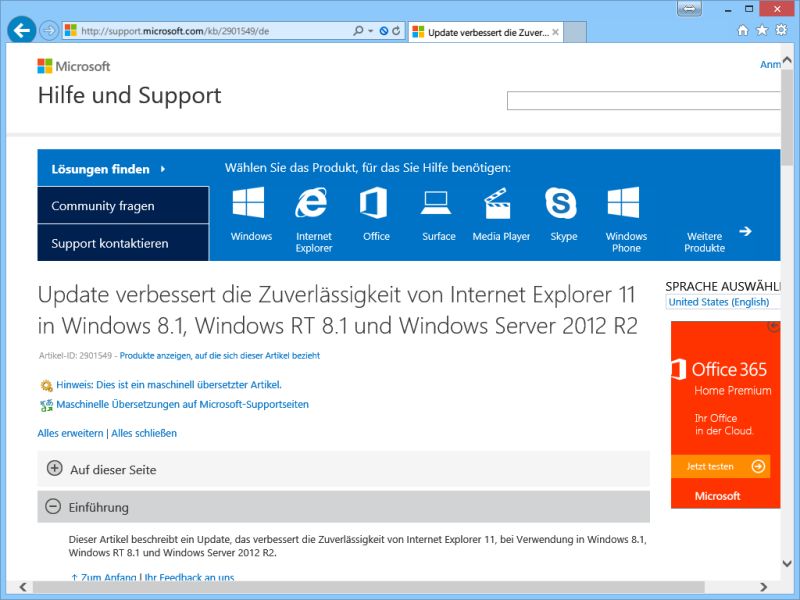Viewport: 800px width, 600px height.
Task: Click the browser Forward arrow button
Action: coord(49,31)
